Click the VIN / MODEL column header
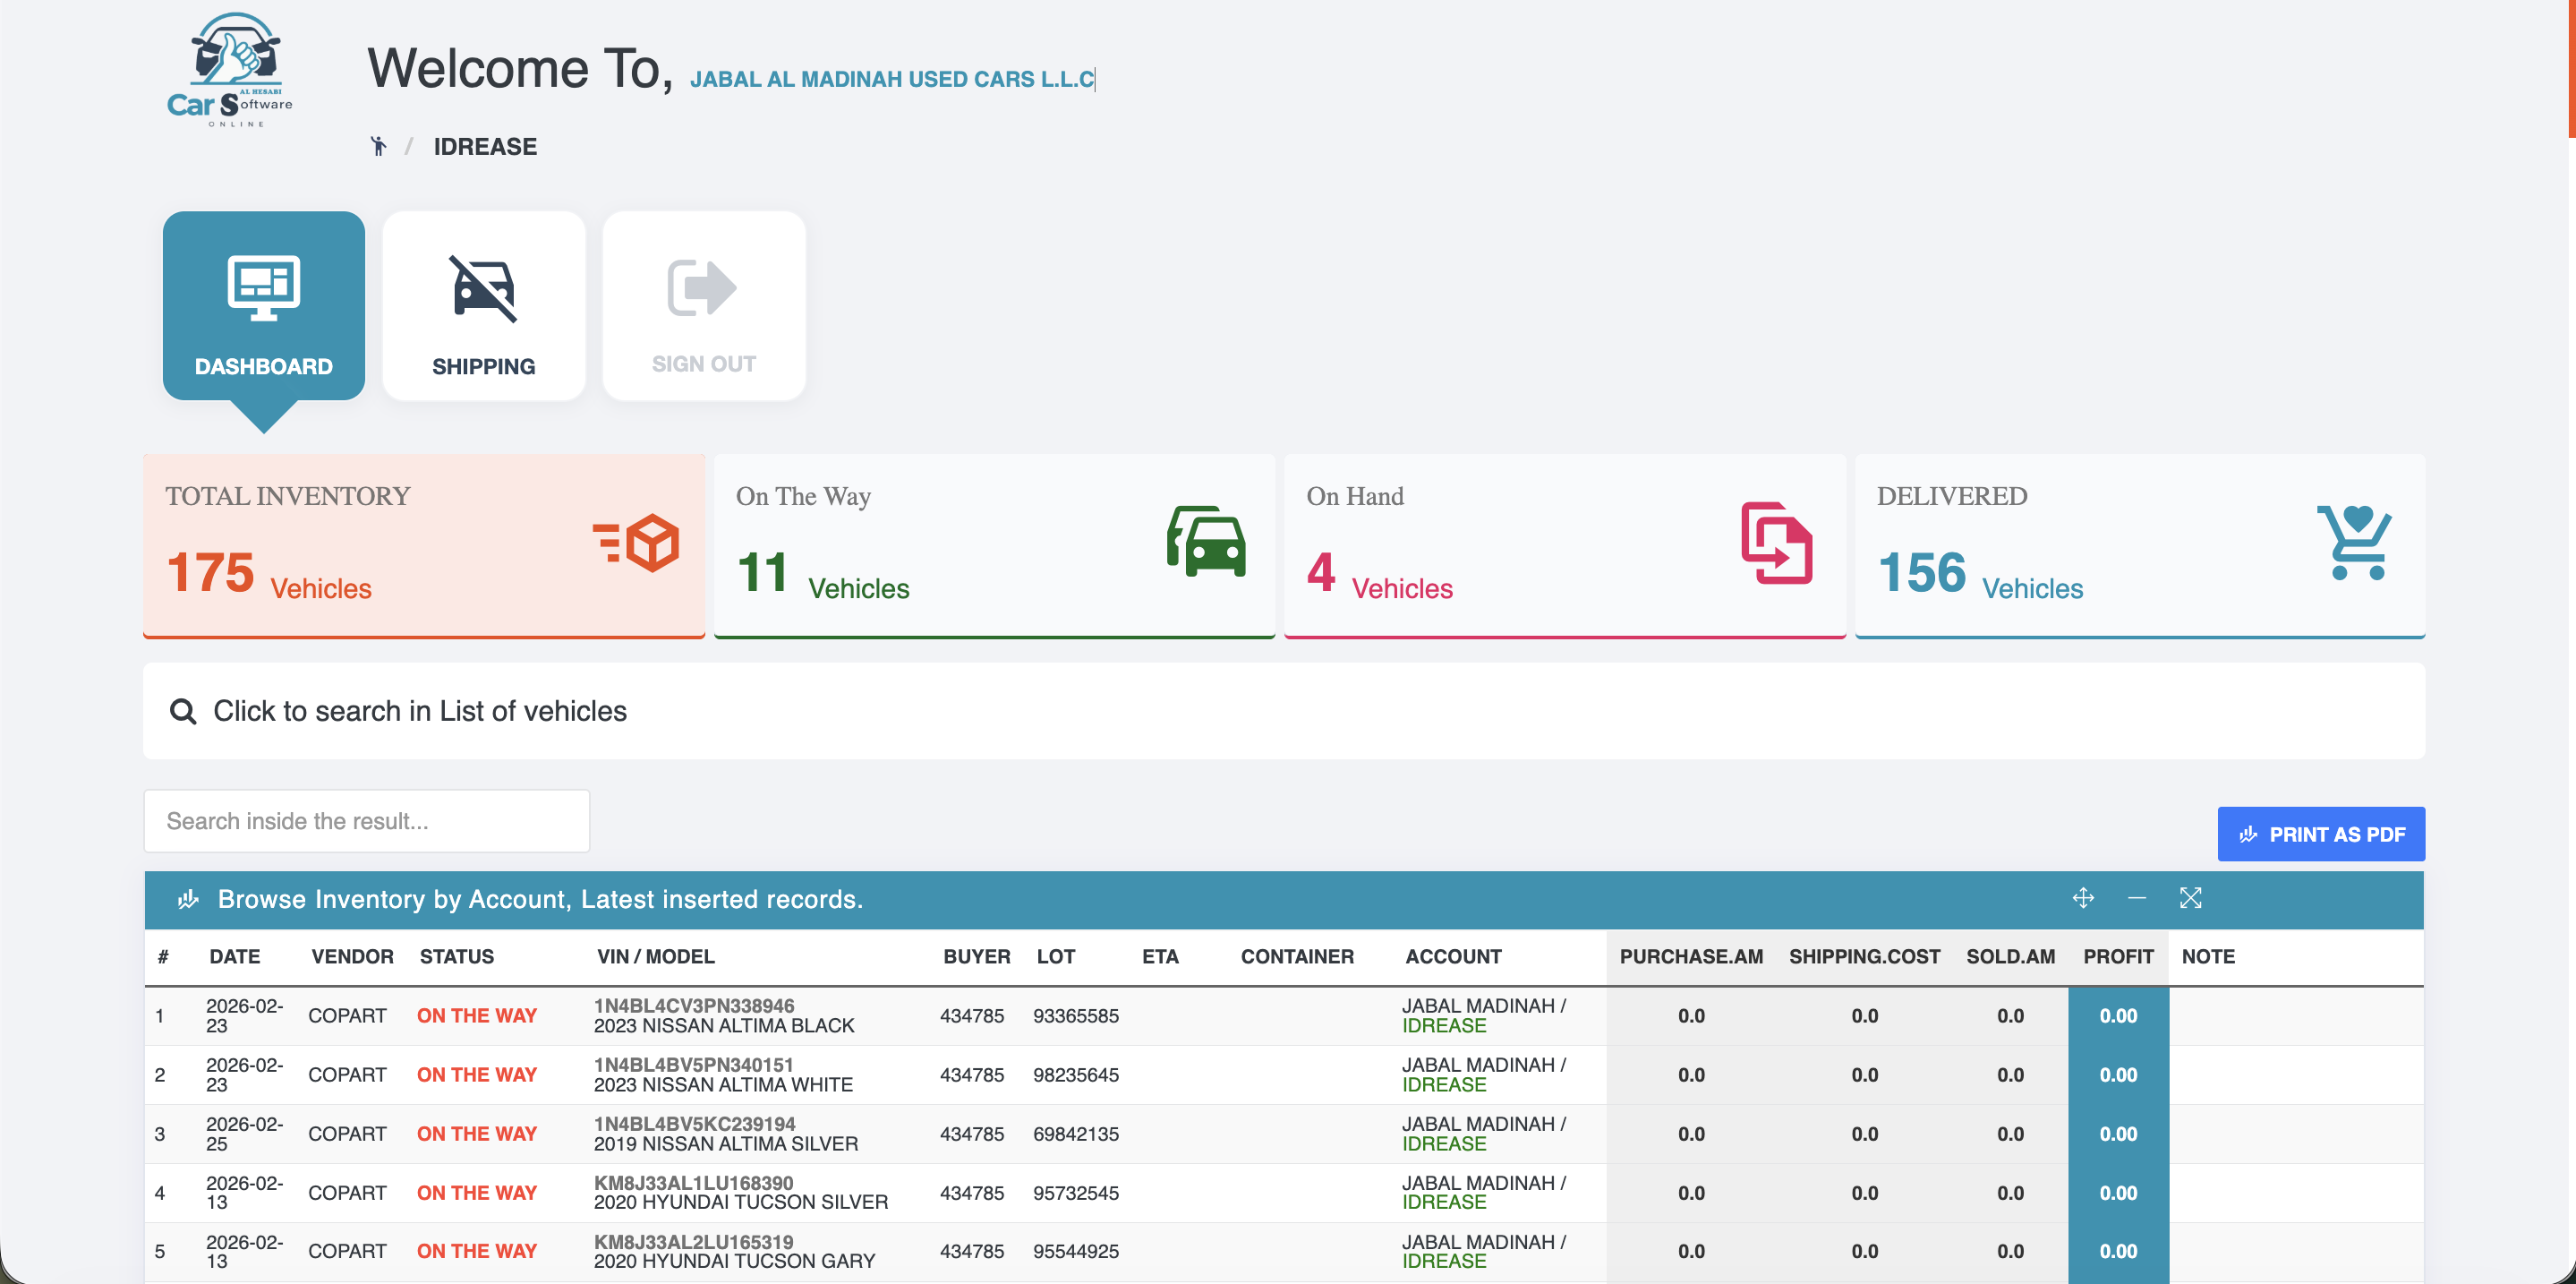This screenshot has width=2576, height=1284. pyautogui.click(x=656, y=957)
